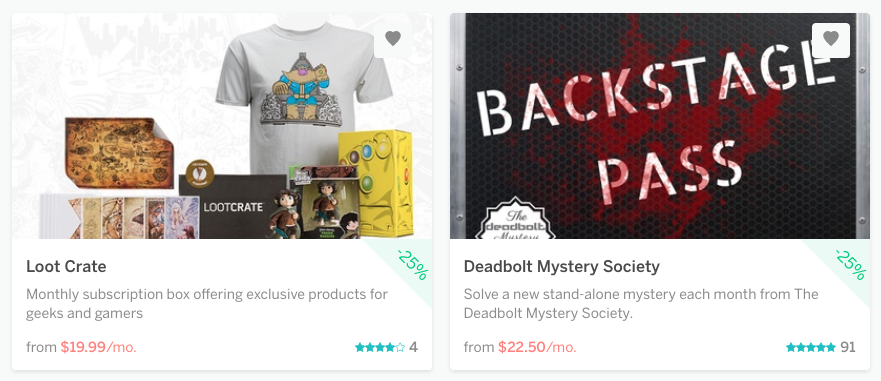Click the review count 91 on Deadbolt Mystery
The width and height of the screenshot is (881, 381).
click(x=848, y=347)
